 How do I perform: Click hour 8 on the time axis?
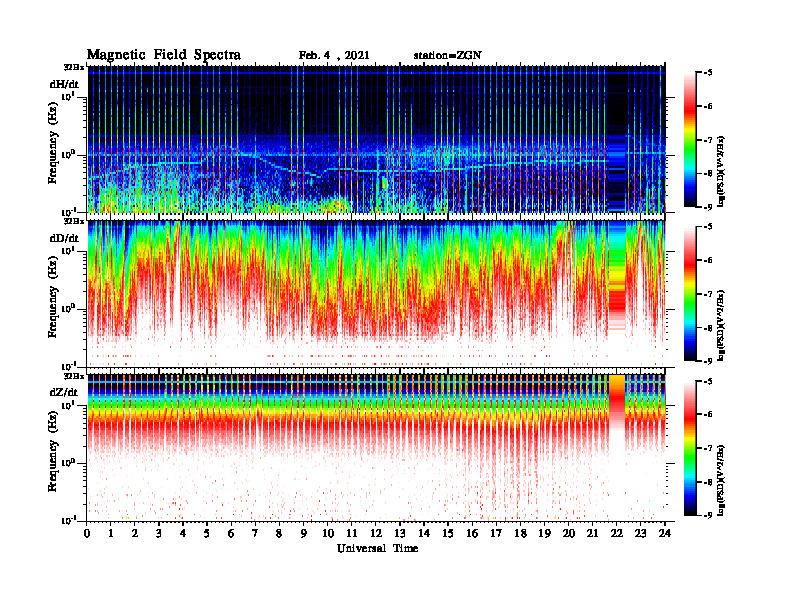279,533
